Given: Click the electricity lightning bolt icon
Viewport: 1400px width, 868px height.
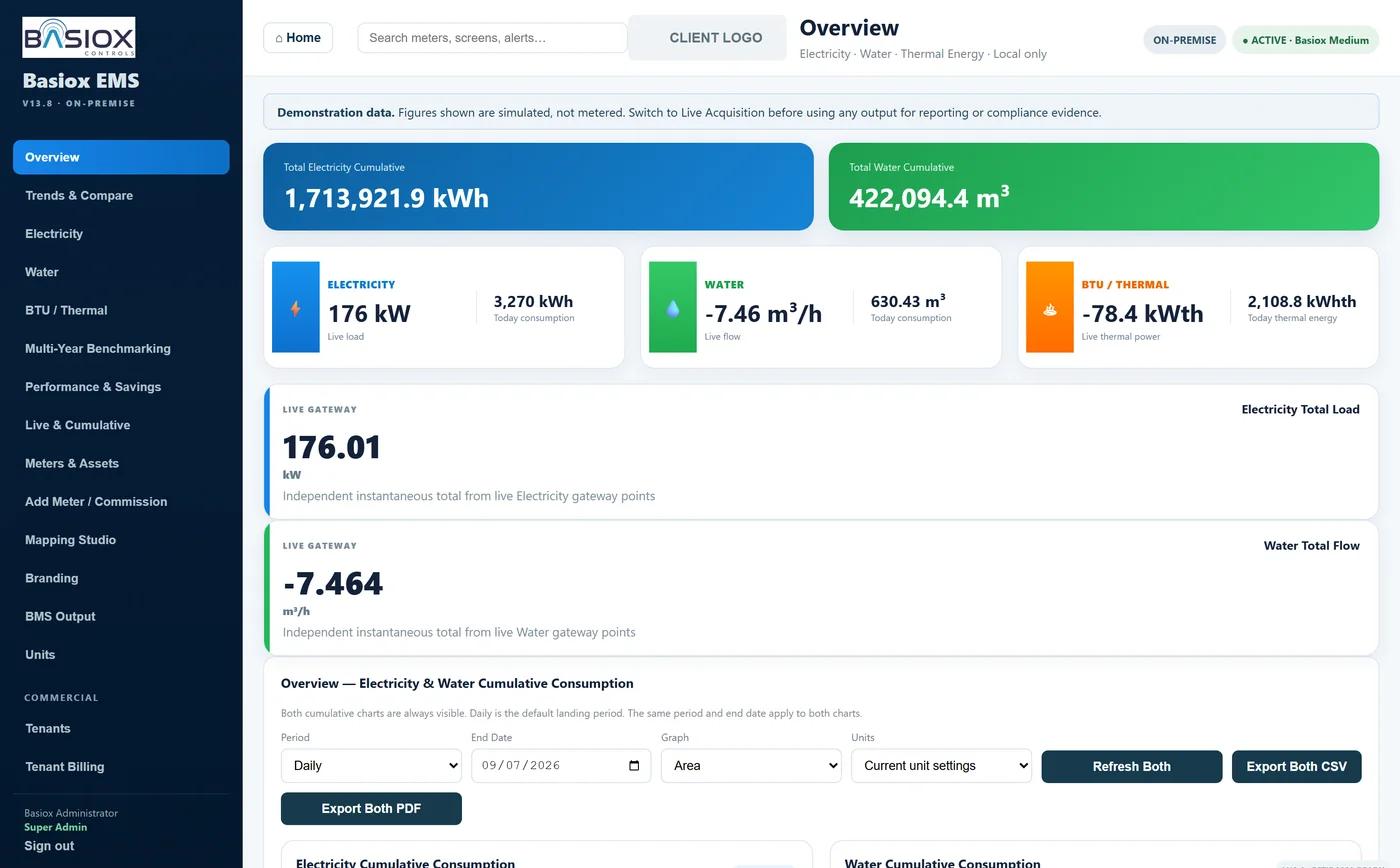Looking at the screenshot, I should (x=295, y=309).
